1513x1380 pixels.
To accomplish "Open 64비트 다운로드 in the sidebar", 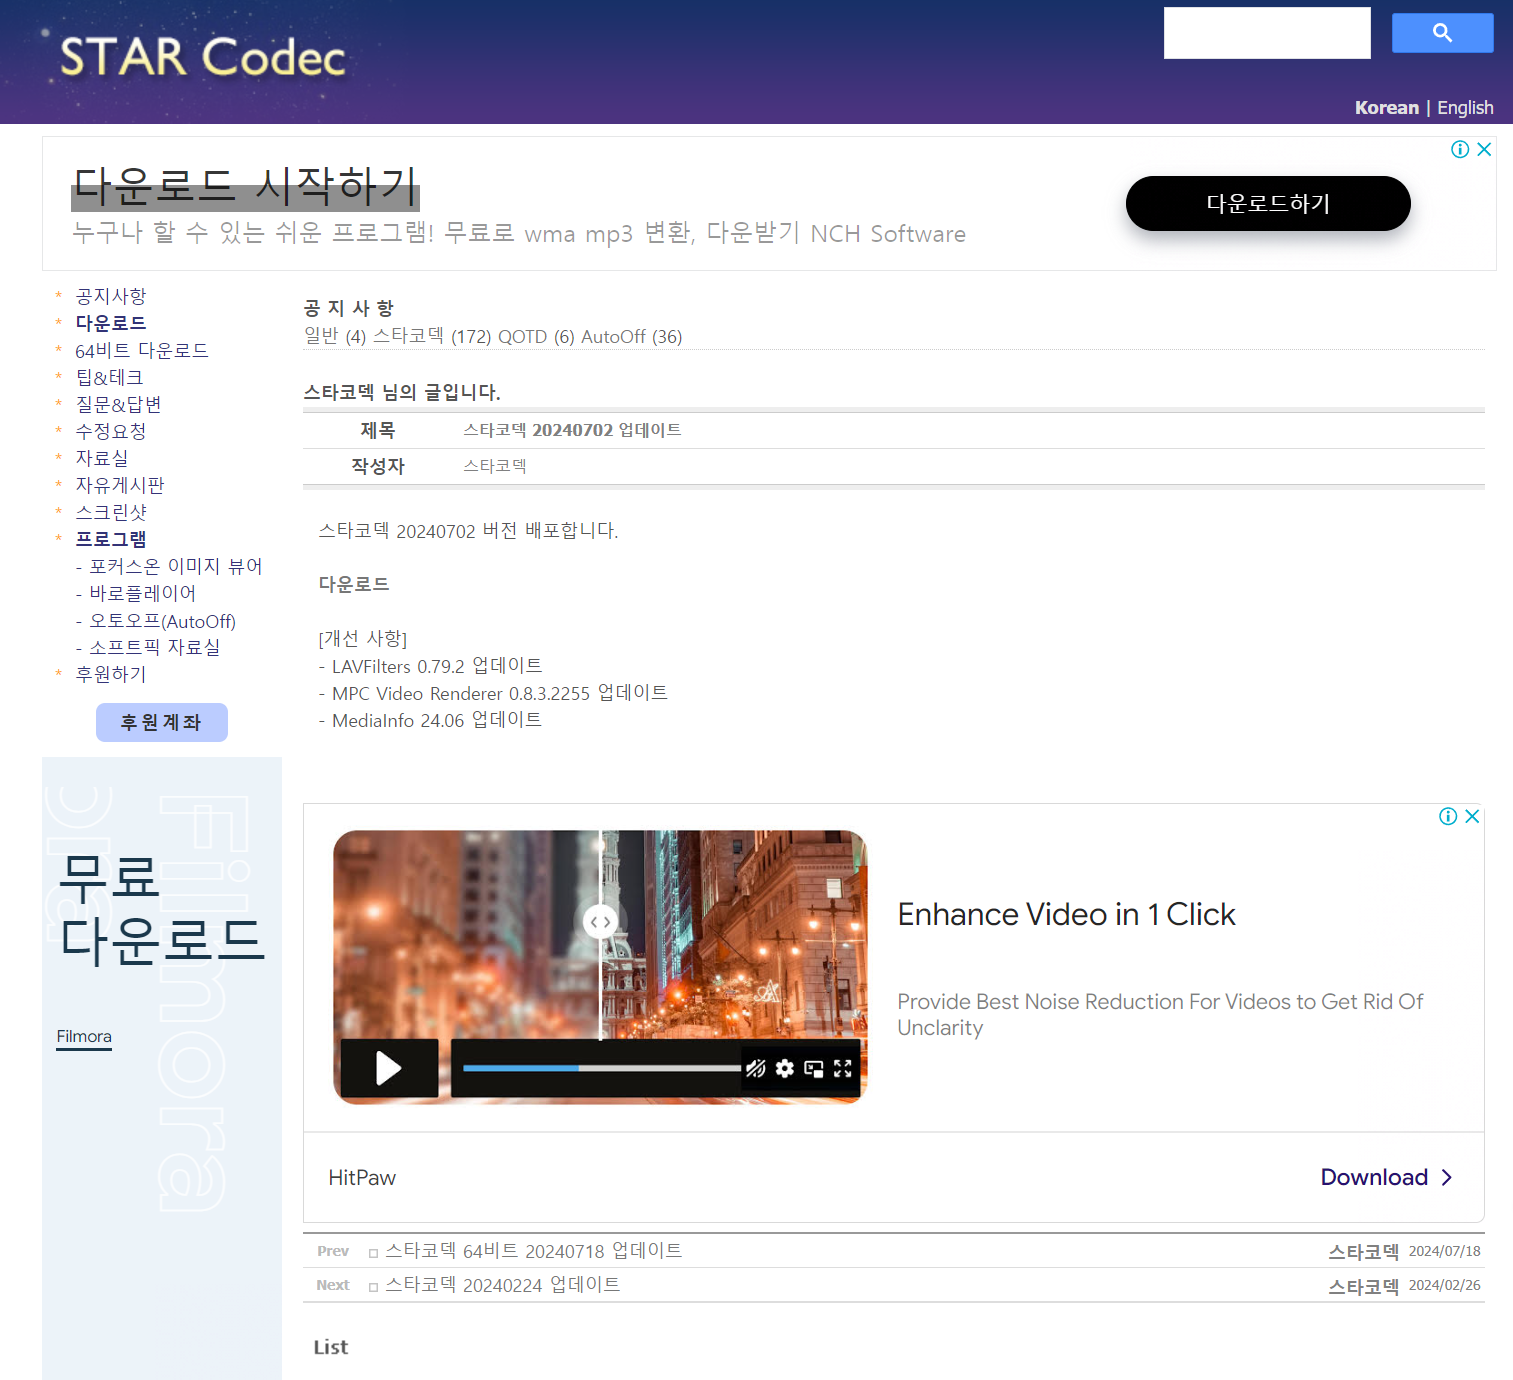I will [142, 350].
